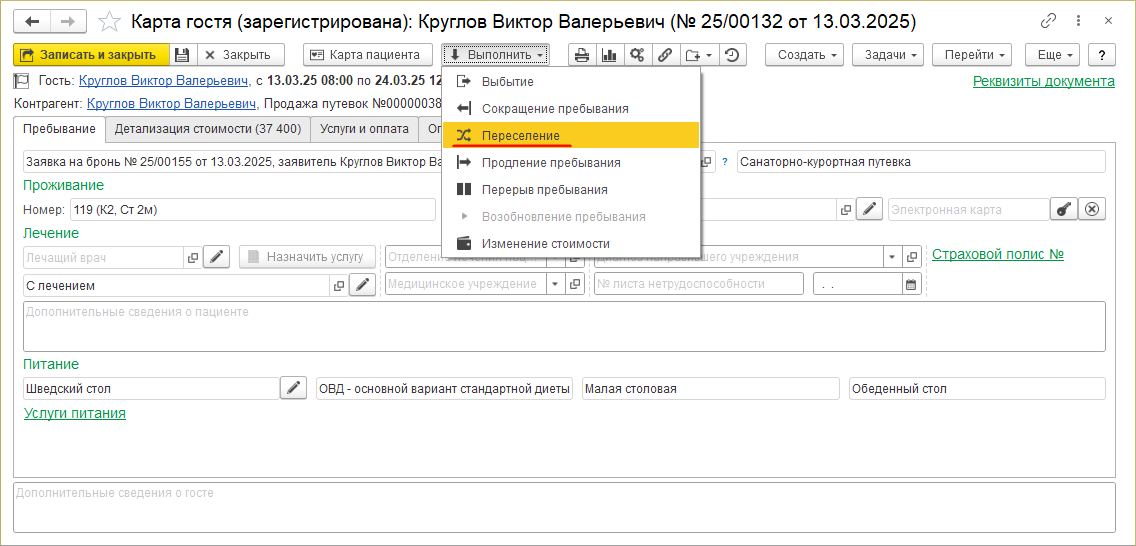Click pencil icon left of Электронная карта
This screenshot has width=1136, height=546.
click(x=869, y=209)
